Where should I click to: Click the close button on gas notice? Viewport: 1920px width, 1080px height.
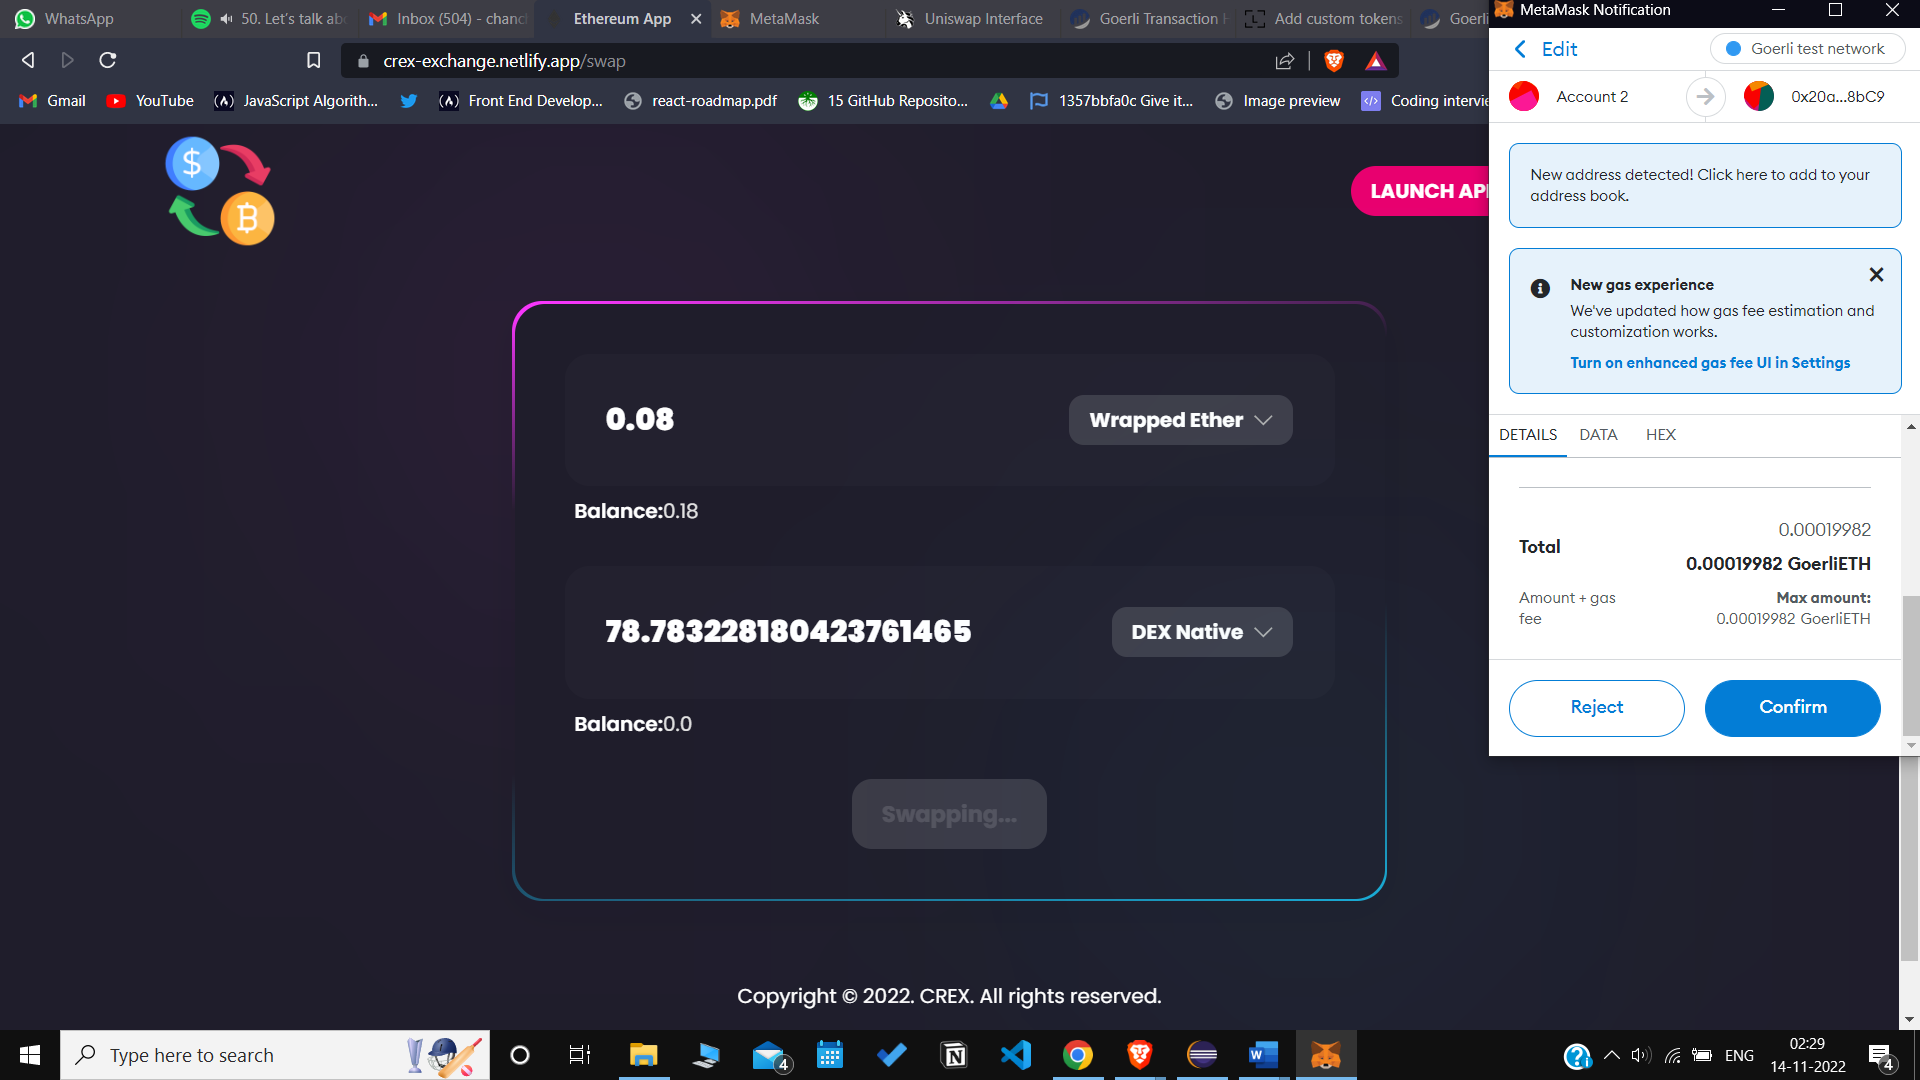pos(1873,274)
